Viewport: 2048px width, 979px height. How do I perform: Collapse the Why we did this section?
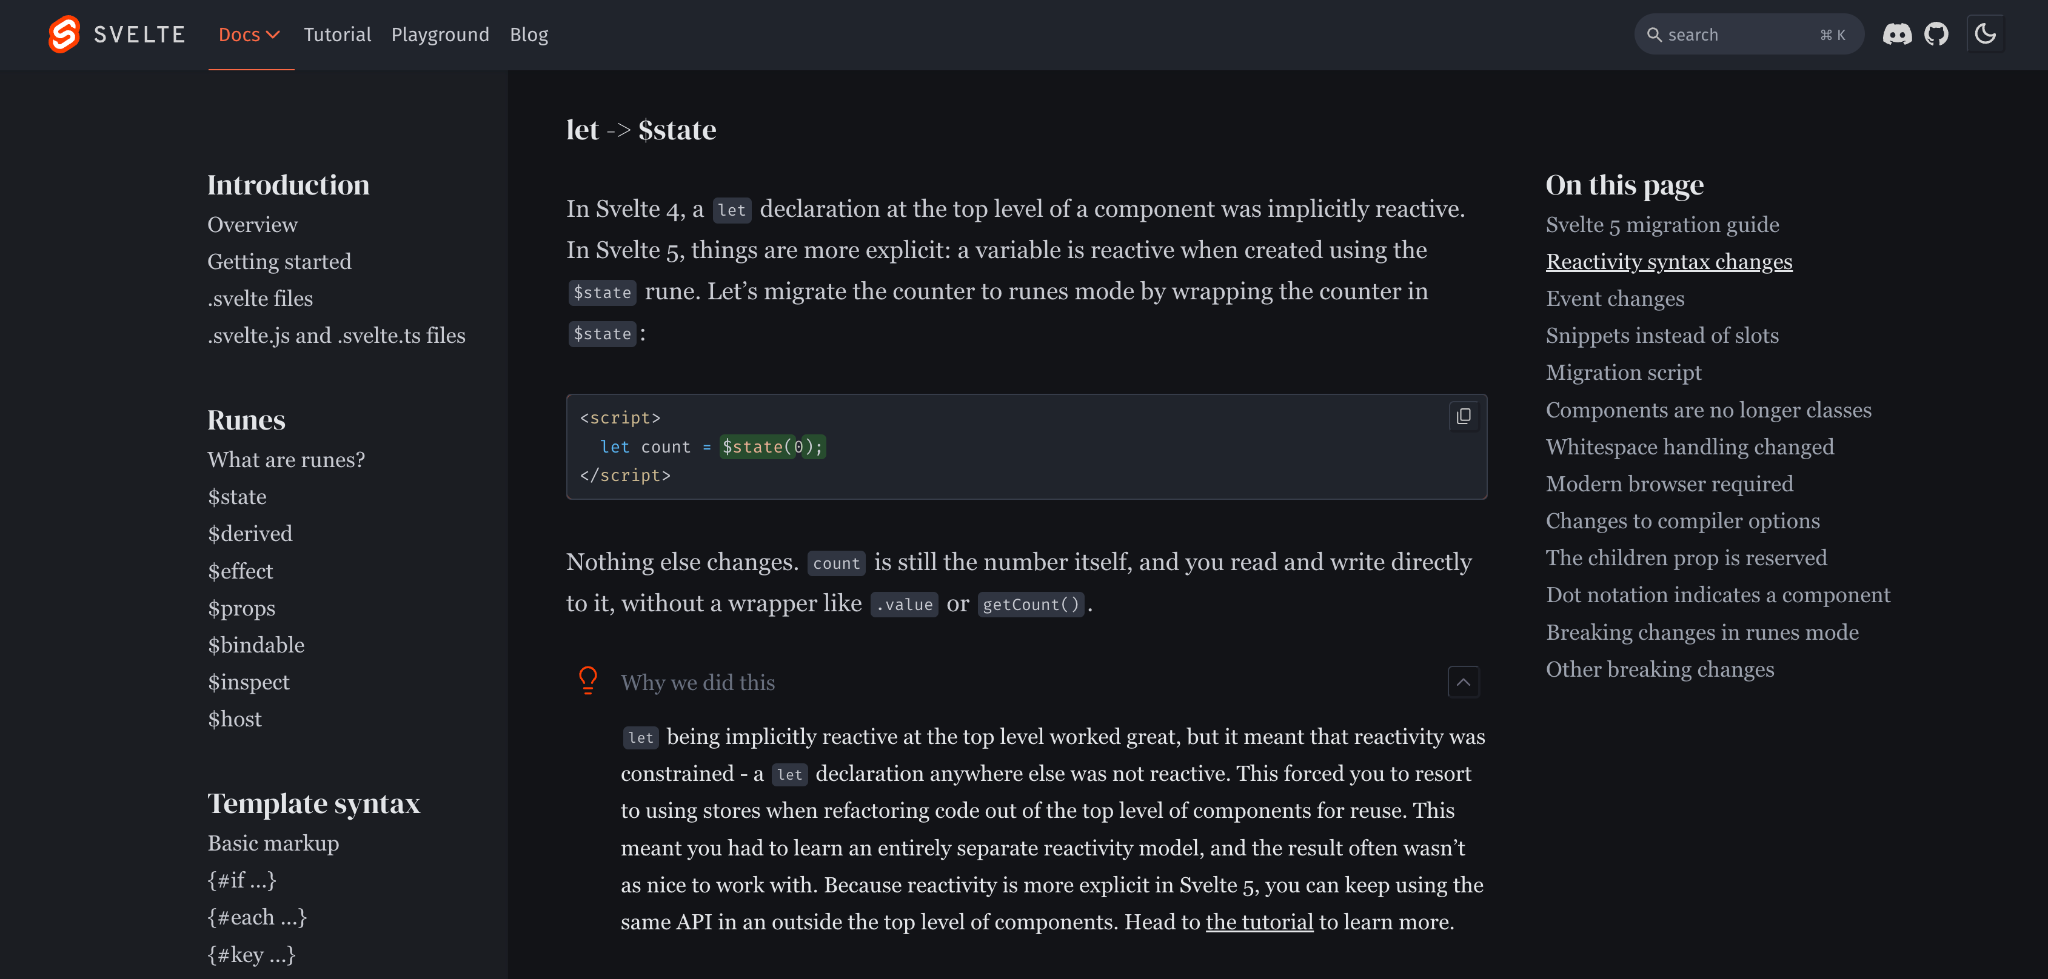(1463, 682)
